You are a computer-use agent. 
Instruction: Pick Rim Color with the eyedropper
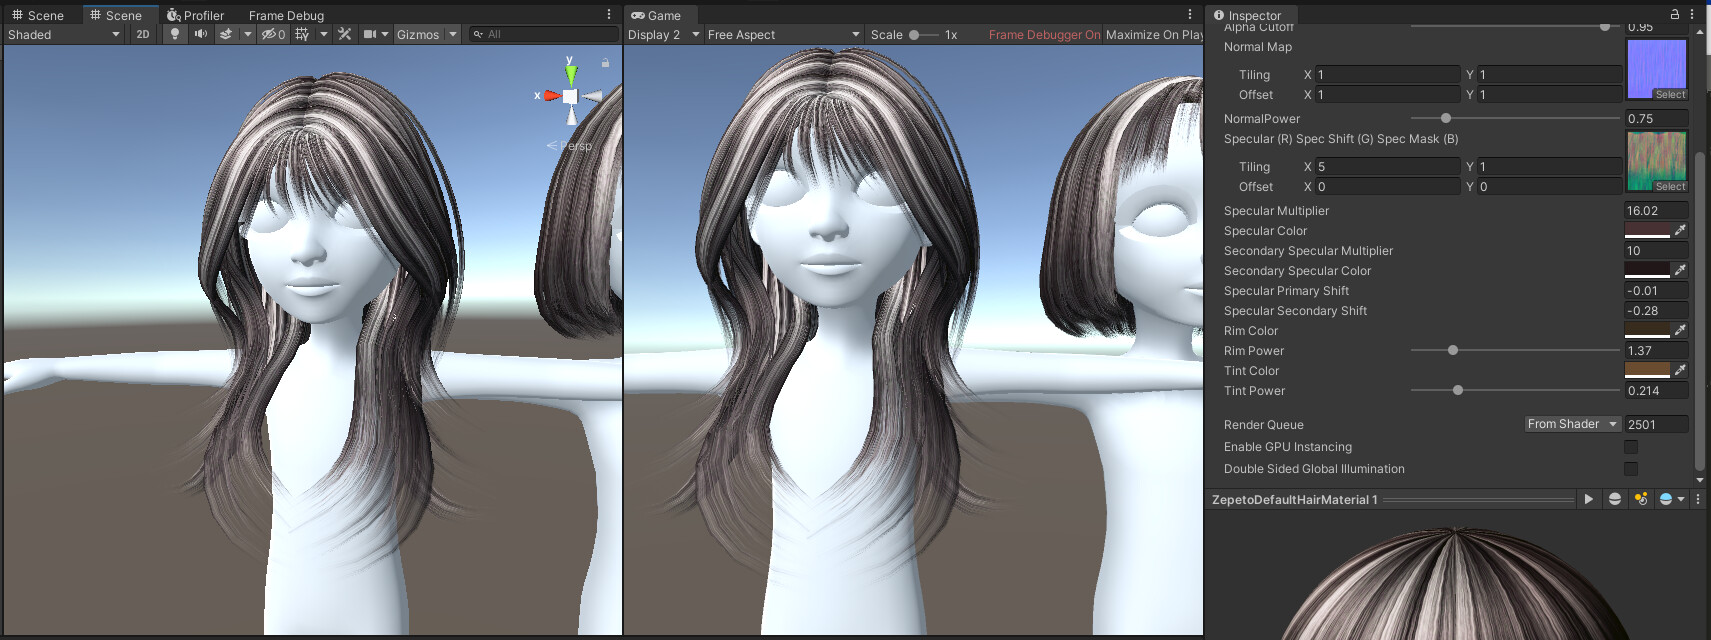coord(1680,330)
